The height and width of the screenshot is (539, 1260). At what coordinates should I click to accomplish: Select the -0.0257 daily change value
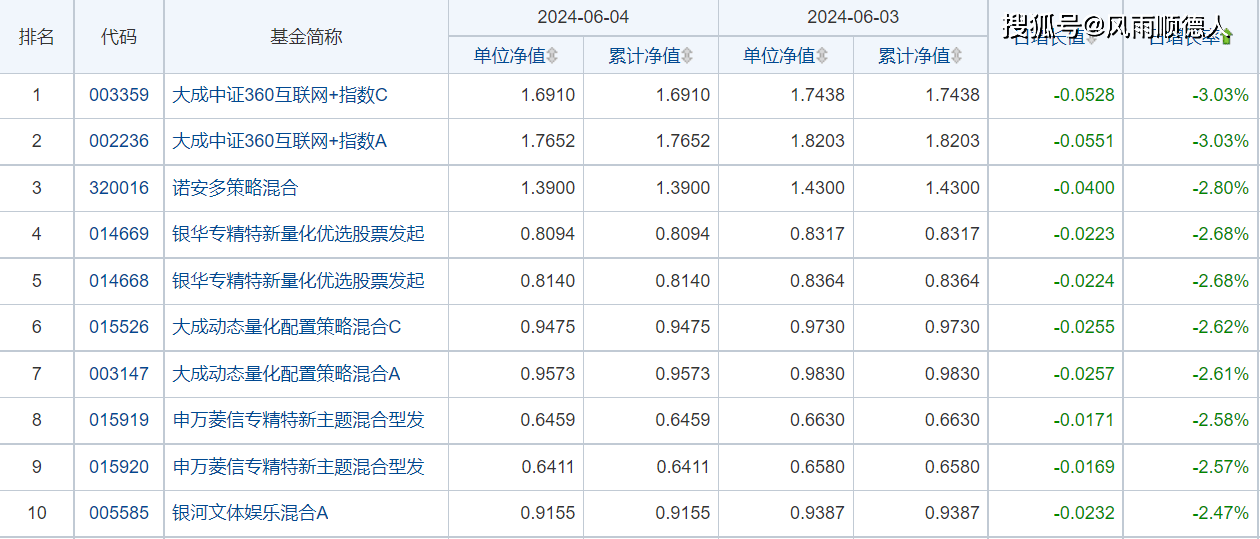1084,374
